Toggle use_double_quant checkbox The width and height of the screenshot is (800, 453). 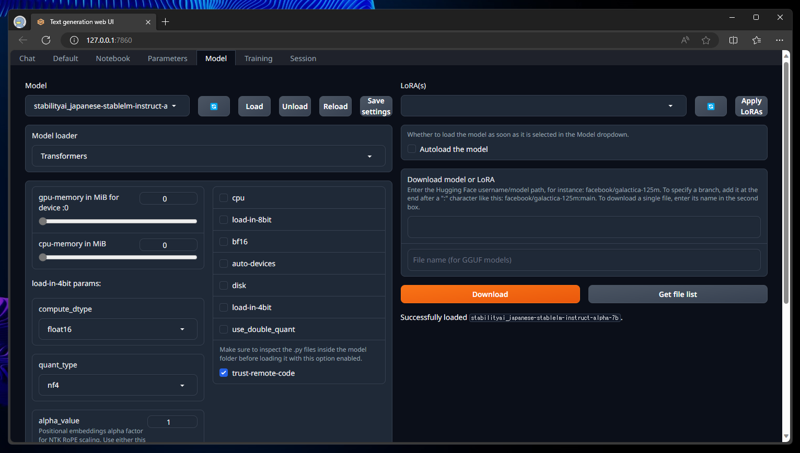tap(223, 329)
